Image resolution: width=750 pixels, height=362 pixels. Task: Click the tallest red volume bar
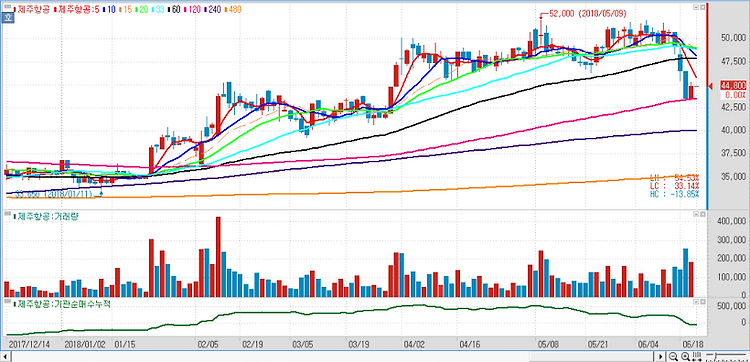point(218,257)
